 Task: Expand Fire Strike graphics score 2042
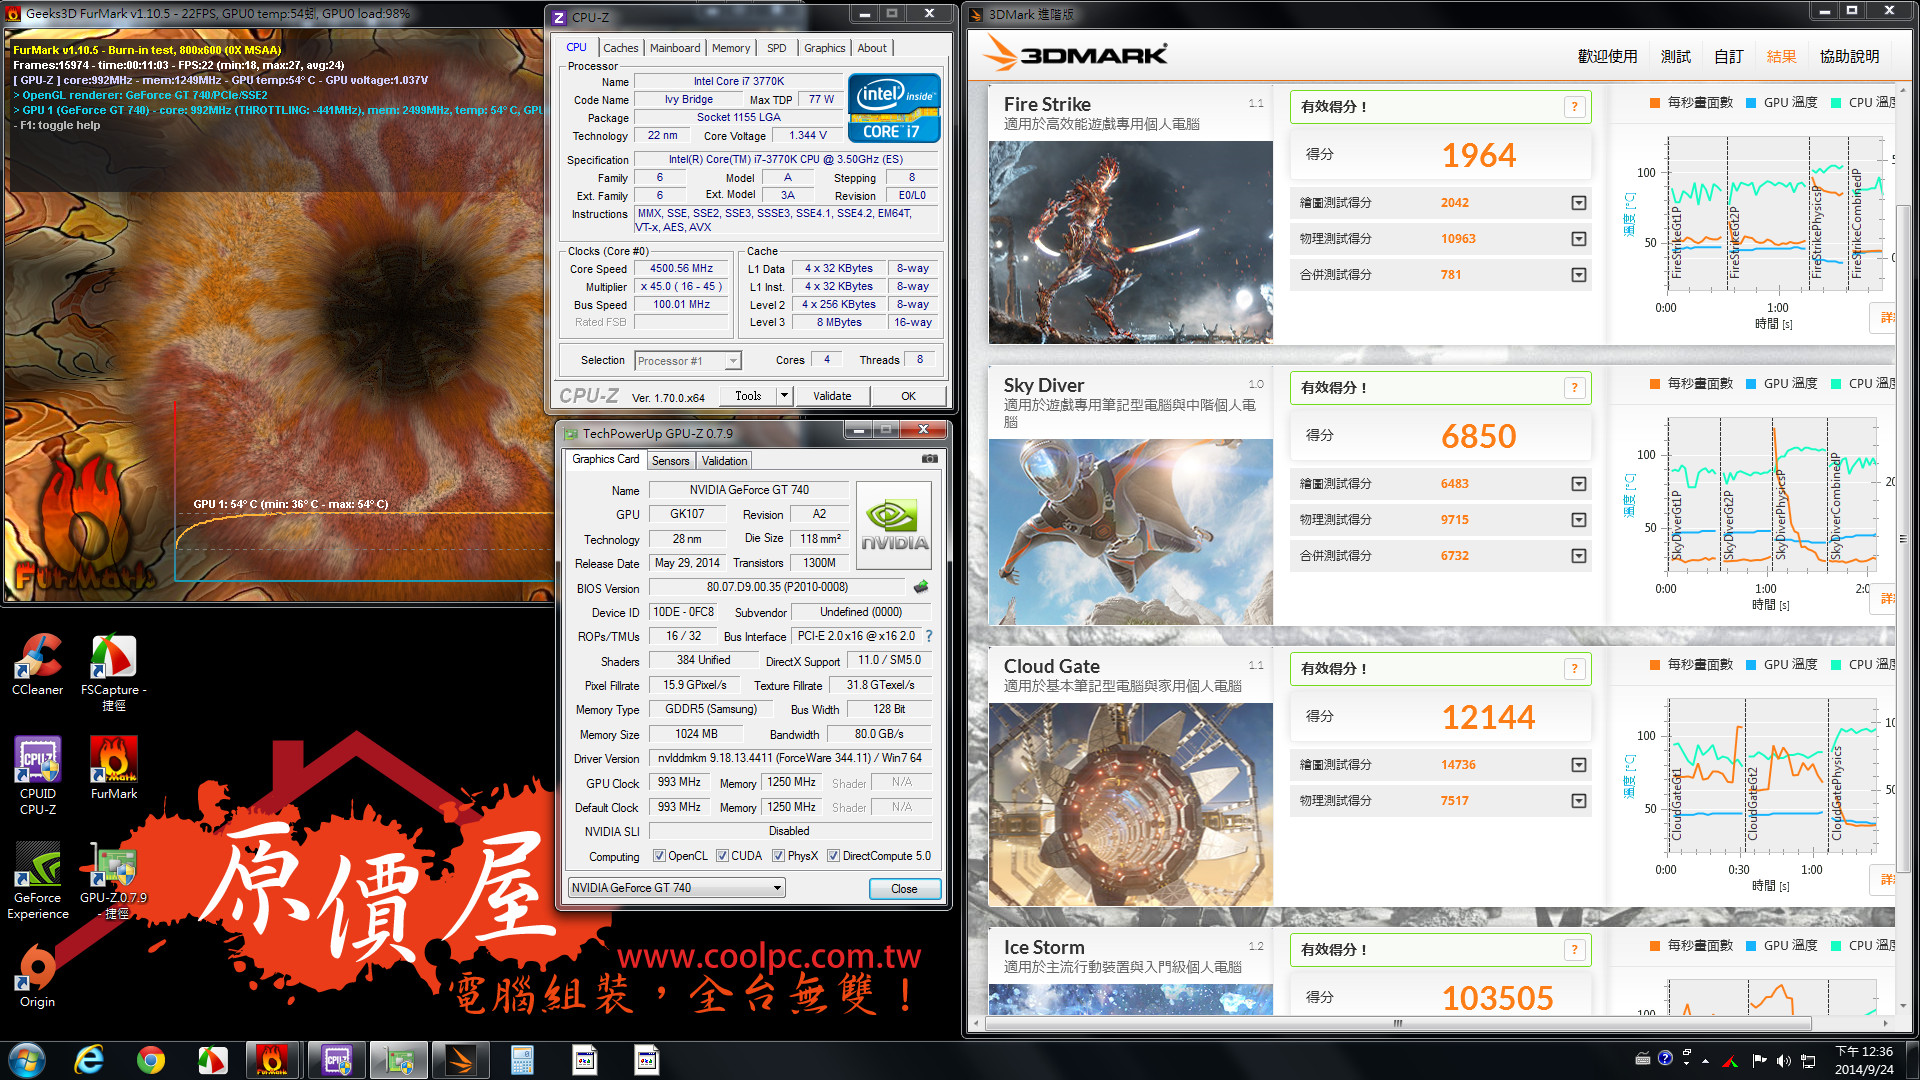[x=1579, y=203]
